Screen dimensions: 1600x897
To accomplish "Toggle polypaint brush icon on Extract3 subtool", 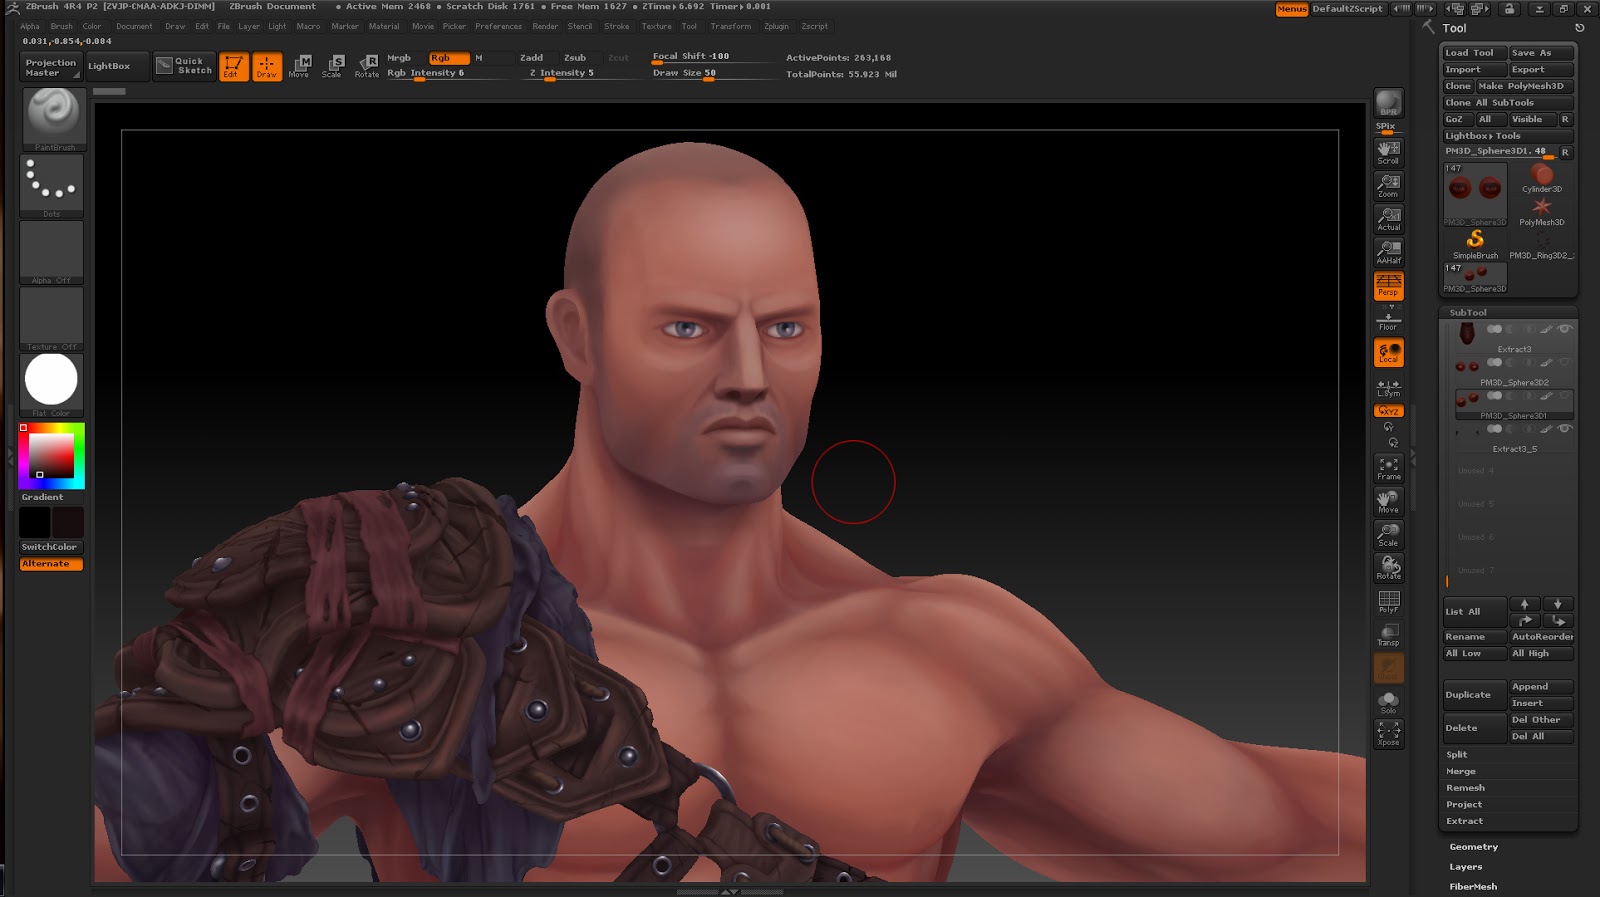I will [1546, 329].
